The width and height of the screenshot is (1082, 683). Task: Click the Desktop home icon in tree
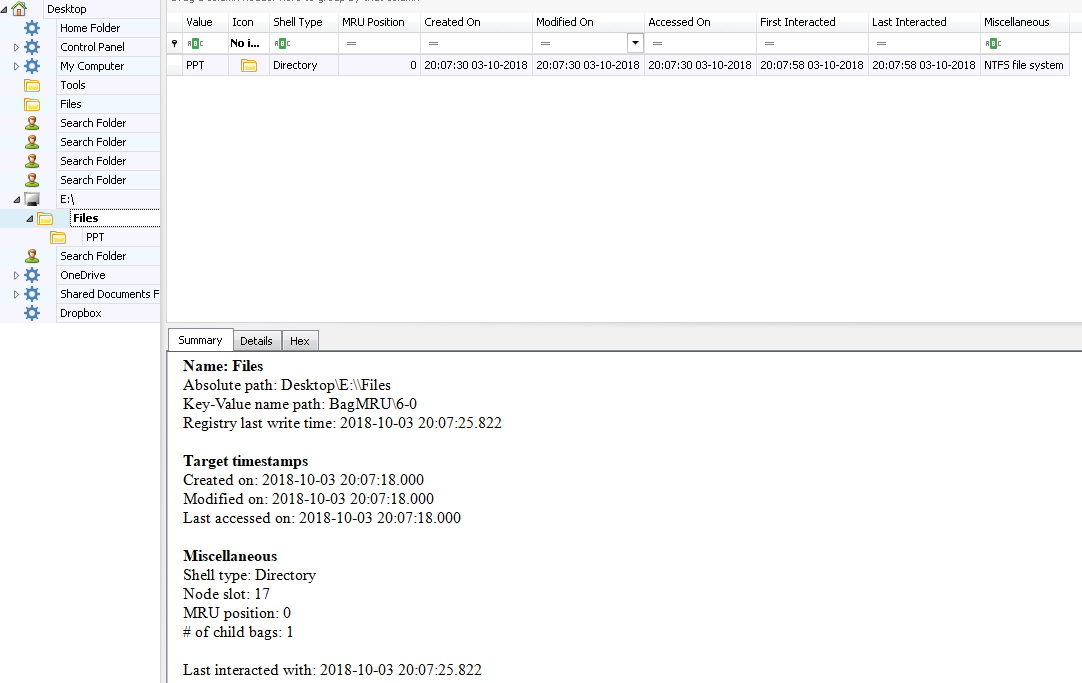tap(19, 9)
